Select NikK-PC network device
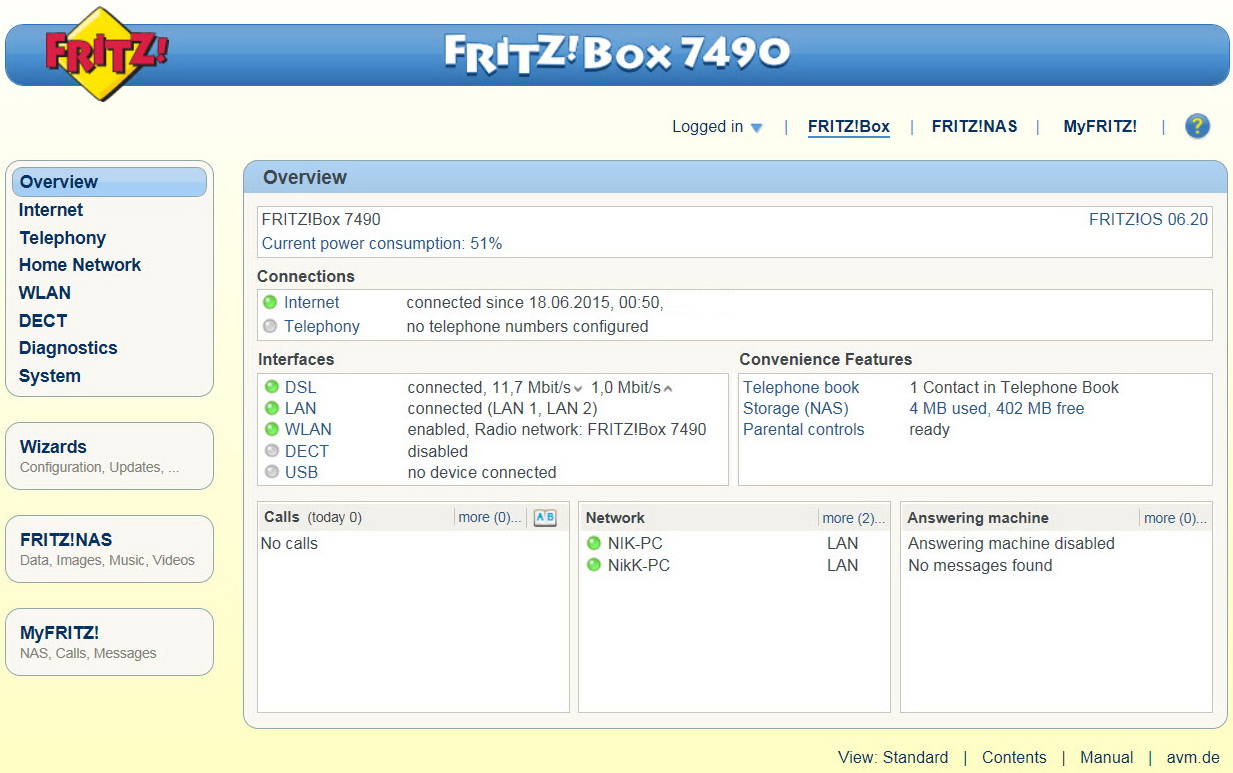This screenshot has height=773, width=1233. click(639, 565)
